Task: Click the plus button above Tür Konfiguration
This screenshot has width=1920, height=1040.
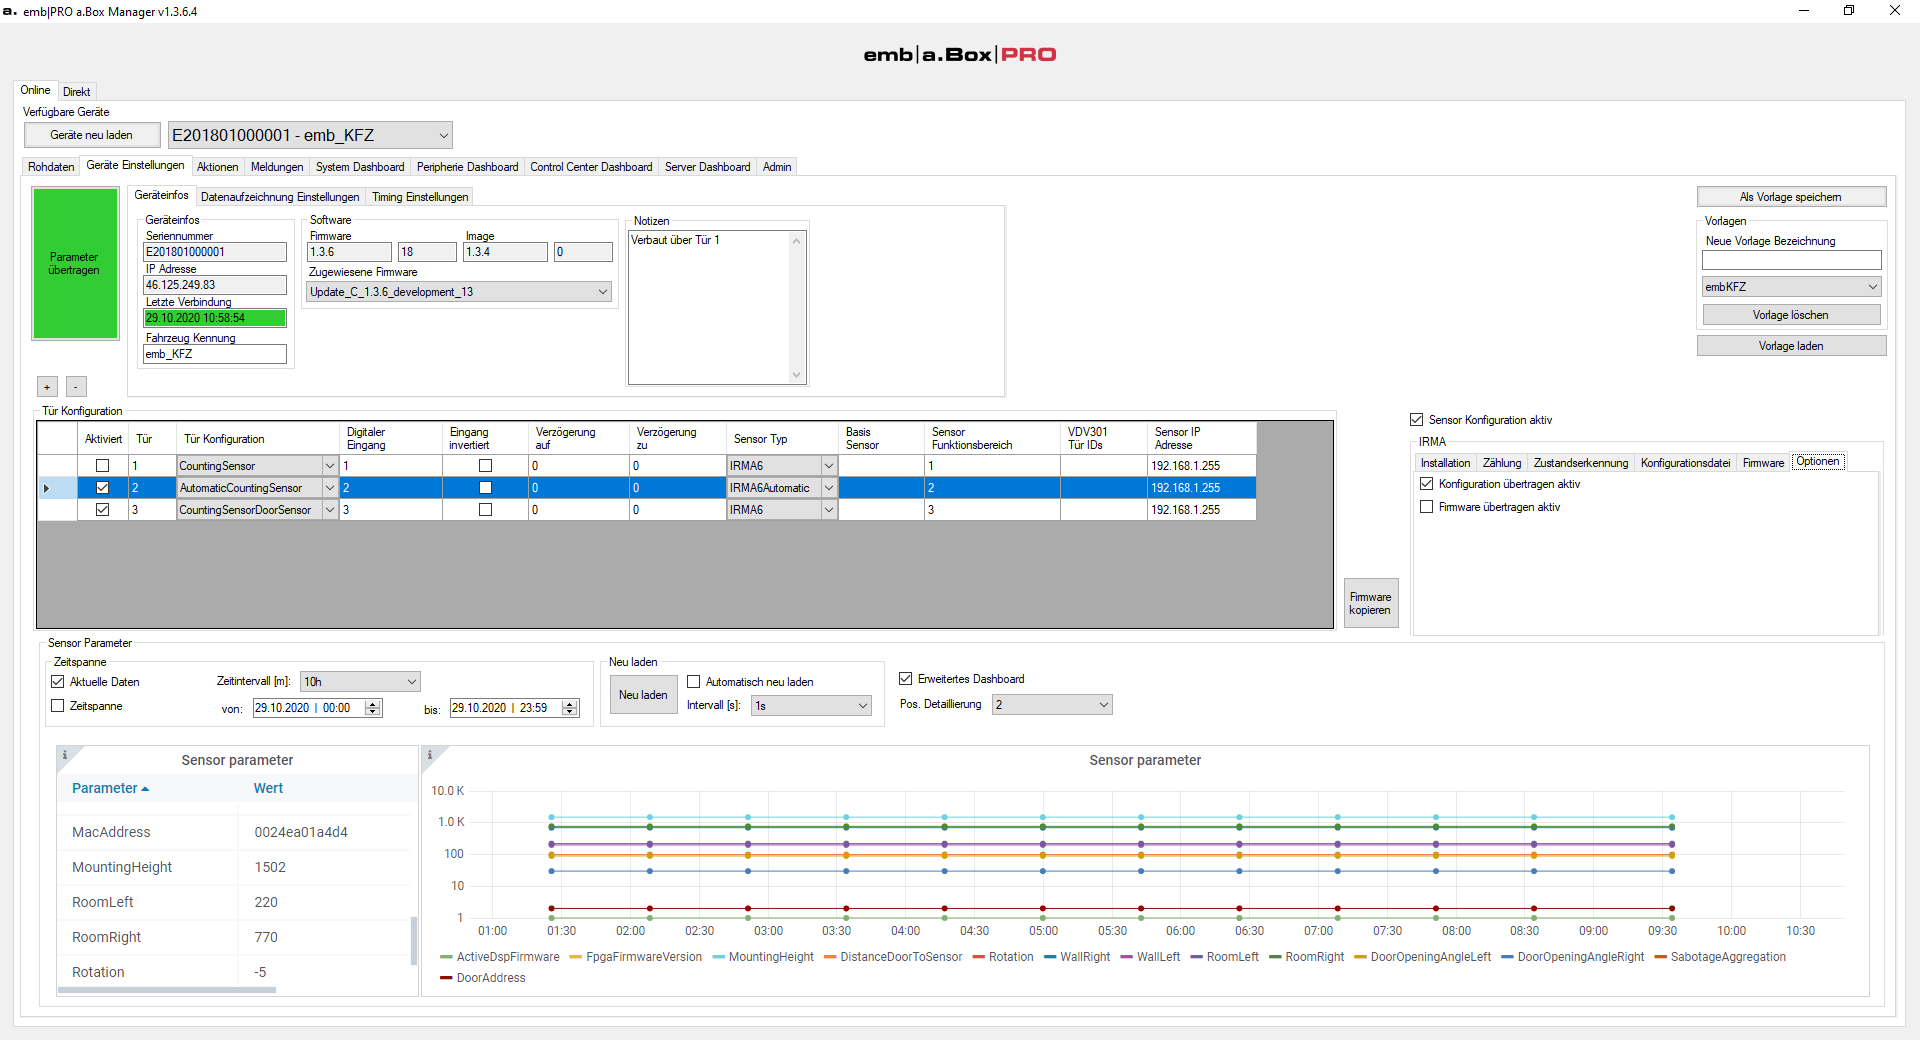Action: pos(47,387)
